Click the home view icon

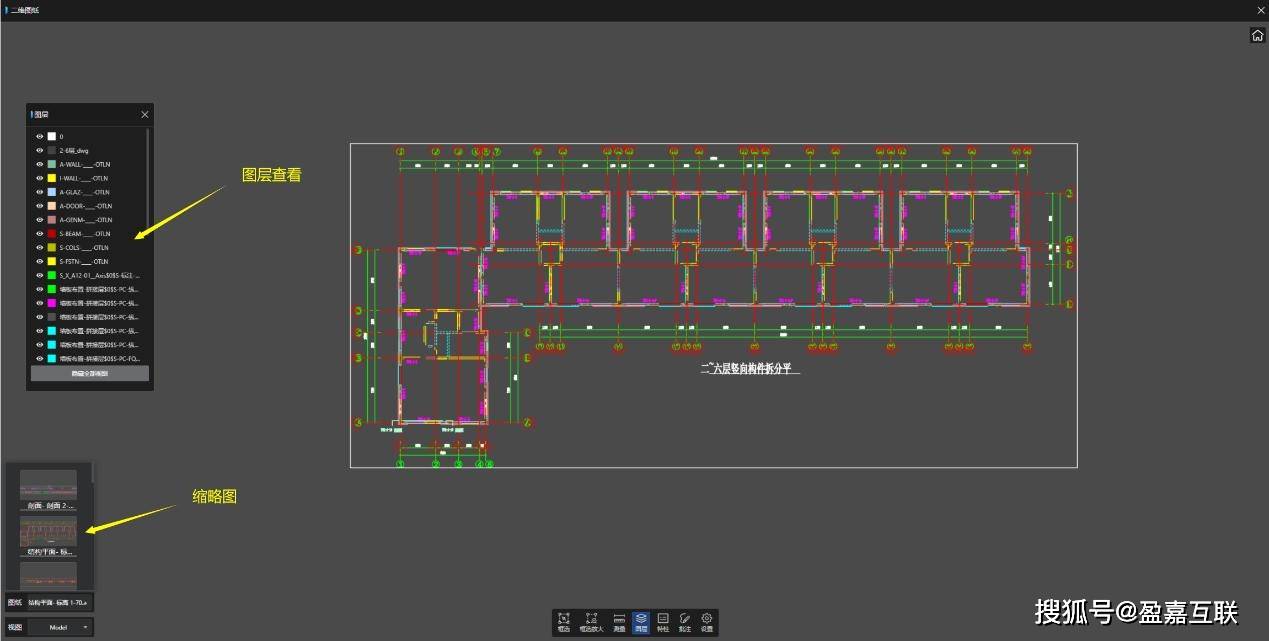click(1257, 36)
